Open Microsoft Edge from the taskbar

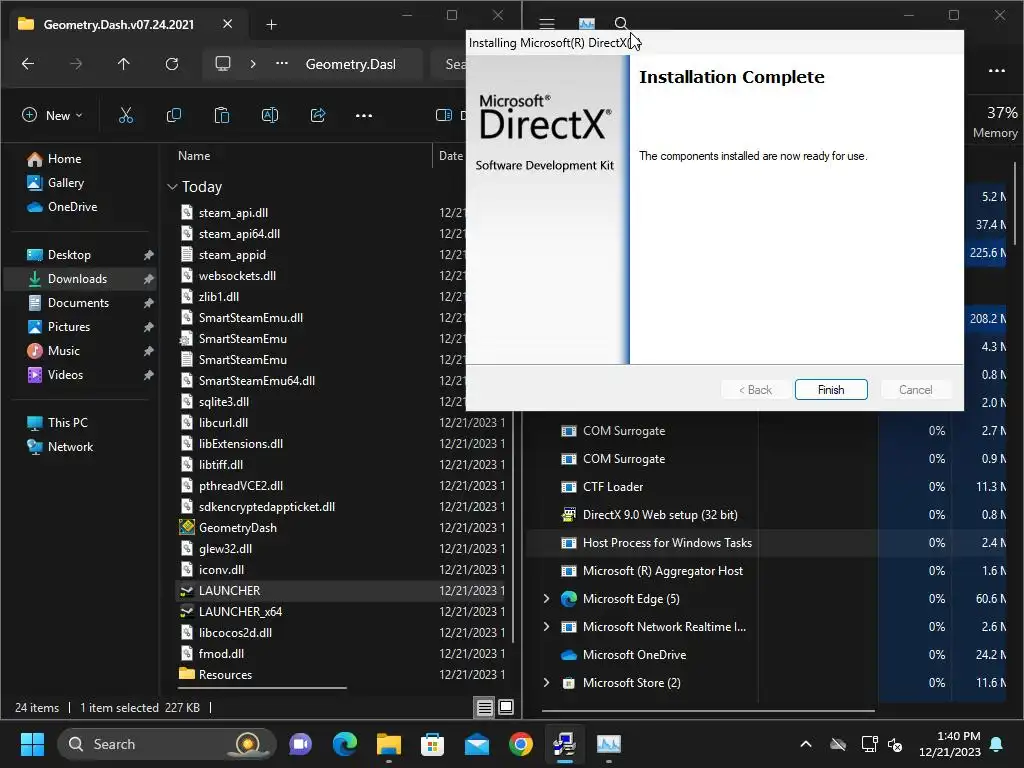345,744
